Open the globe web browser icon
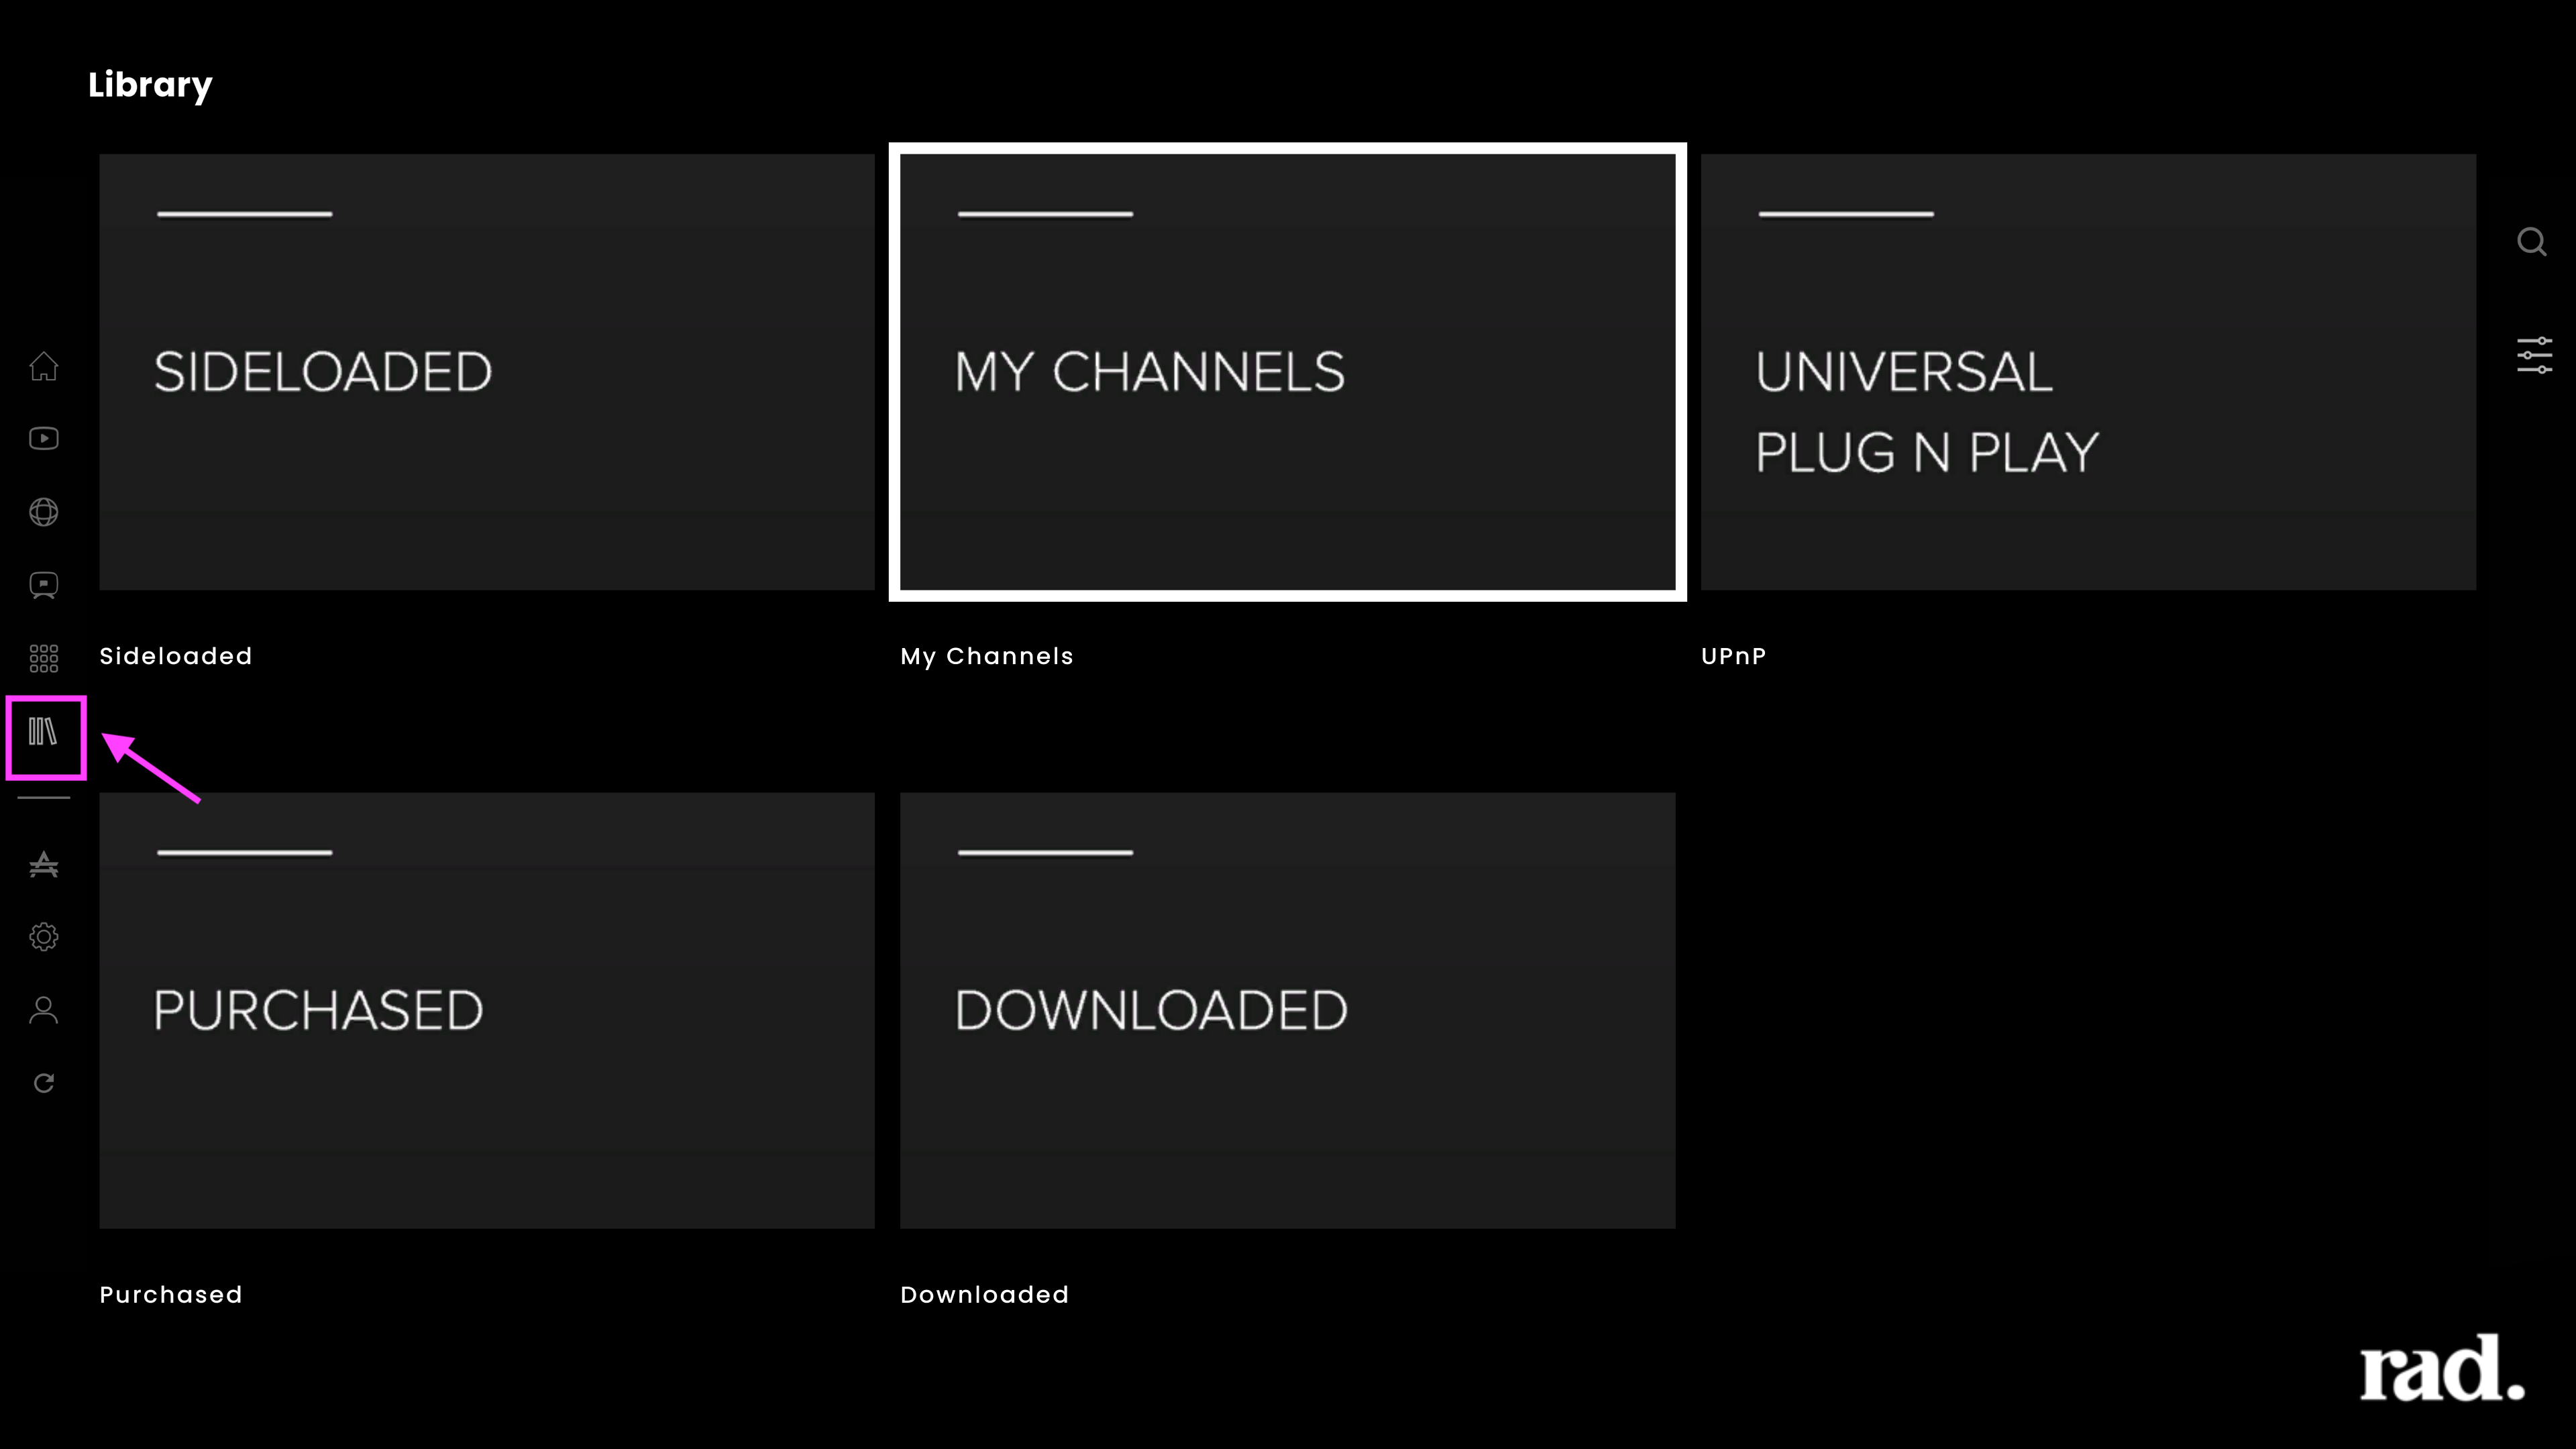The height and width of the screenshot is (1449, 2576). pyautogui.click(x=43, y=512)
